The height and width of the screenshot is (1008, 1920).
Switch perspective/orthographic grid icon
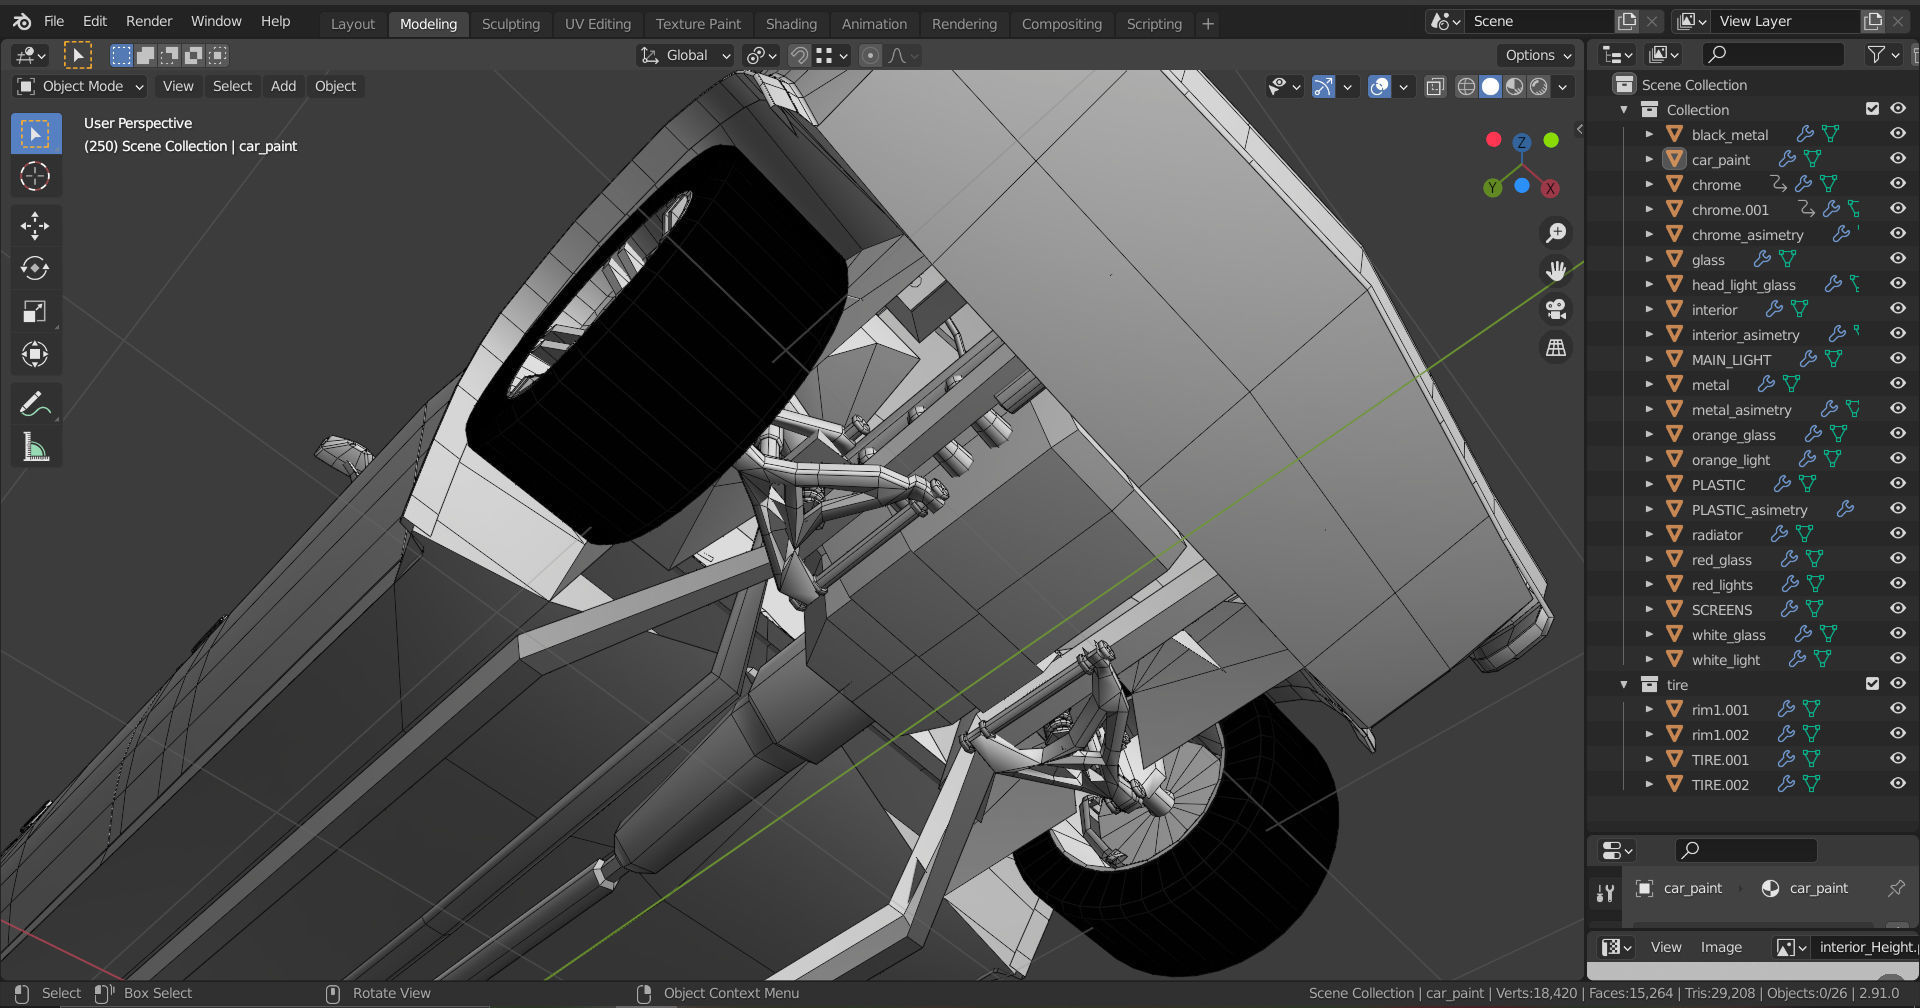tap(1556, 347)
